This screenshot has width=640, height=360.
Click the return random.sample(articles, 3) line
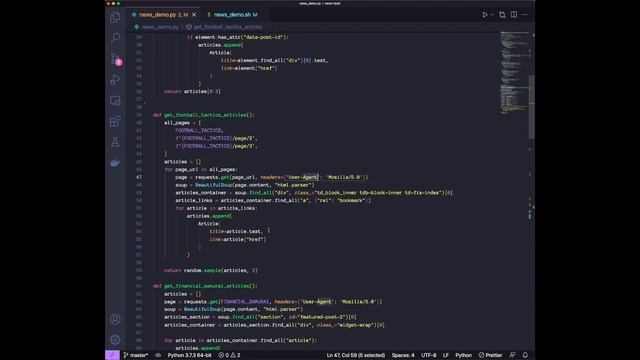point(211,271)
